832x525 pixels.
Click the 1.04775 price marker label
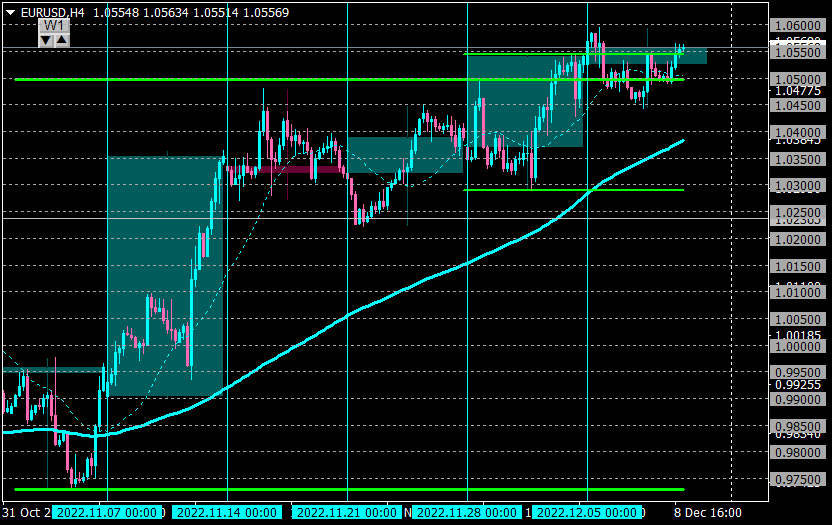[x=798, y=91]
